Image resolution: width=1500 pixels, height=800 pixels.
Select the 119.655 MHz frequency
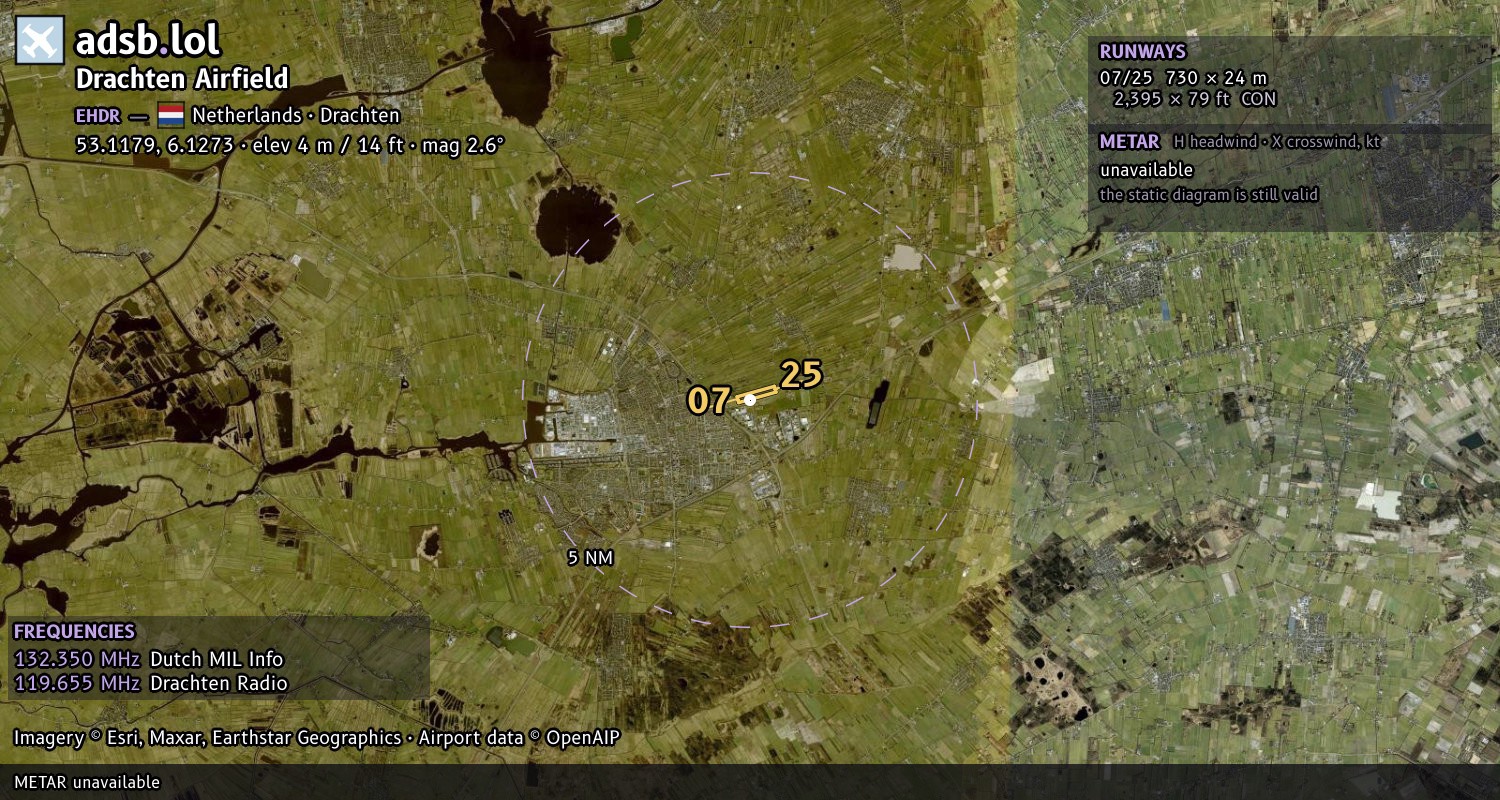pos(77,684)
